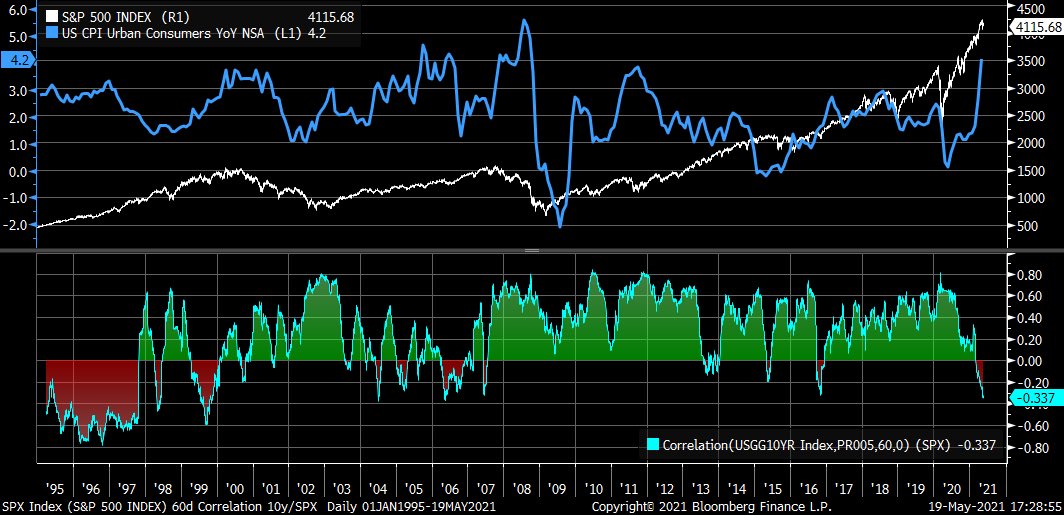Click the 4115.68 price flag on right axis
The height and width of the screenshot is (515, 1064).
pyautogui.click(x=1036, y=27)
